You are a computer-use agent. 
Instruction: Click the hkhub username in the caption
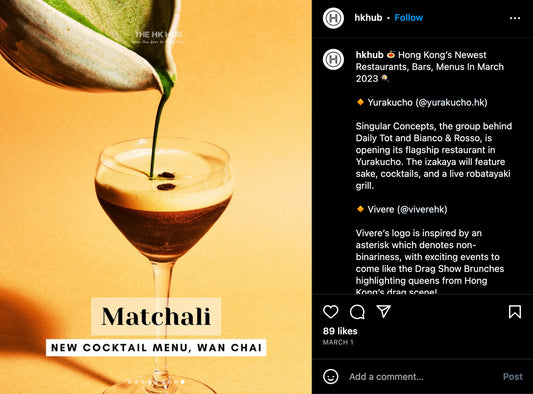point(369,55)
